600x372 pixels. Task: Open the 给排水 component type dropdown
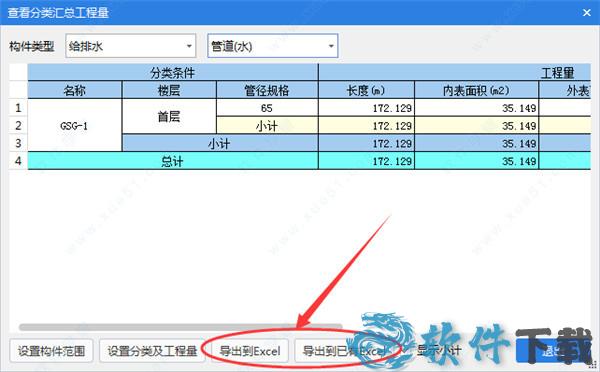pos(130,46)
